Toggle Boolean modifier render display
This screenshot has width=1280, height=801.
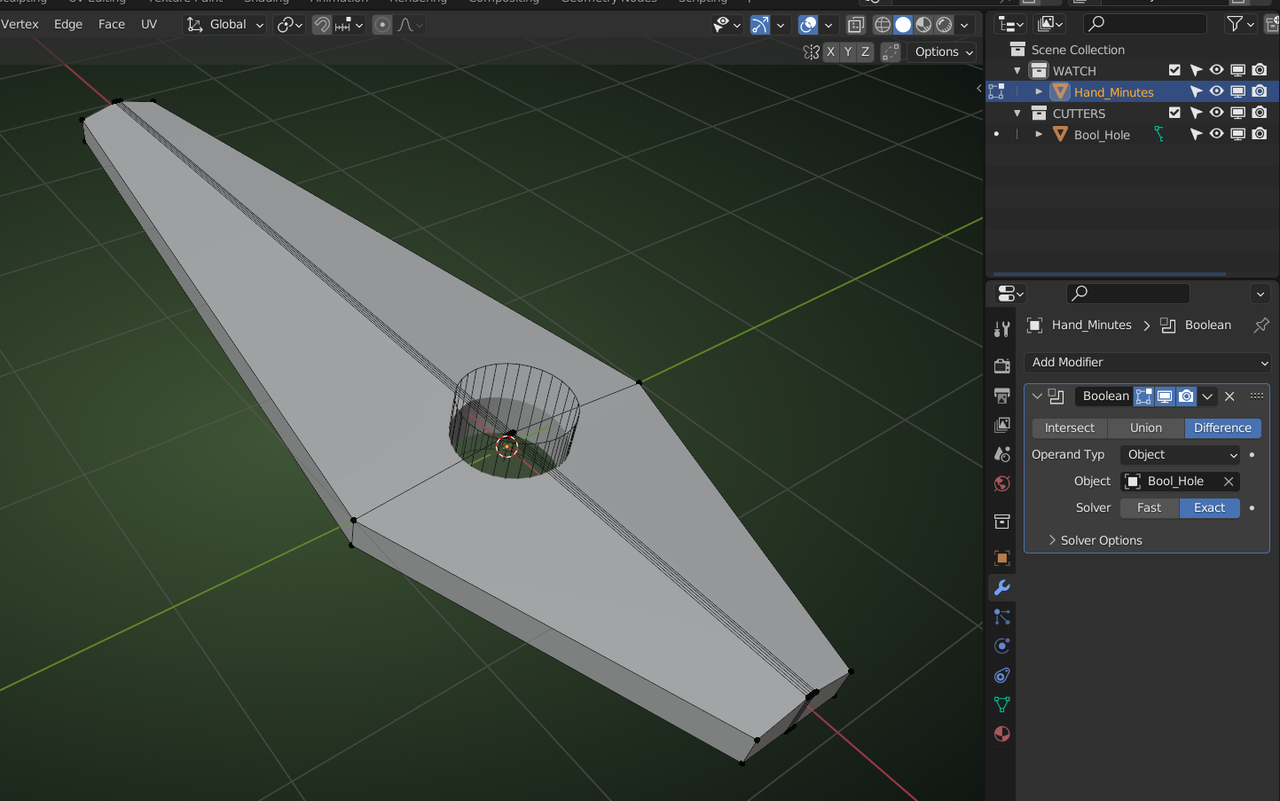pos(1186,396)
